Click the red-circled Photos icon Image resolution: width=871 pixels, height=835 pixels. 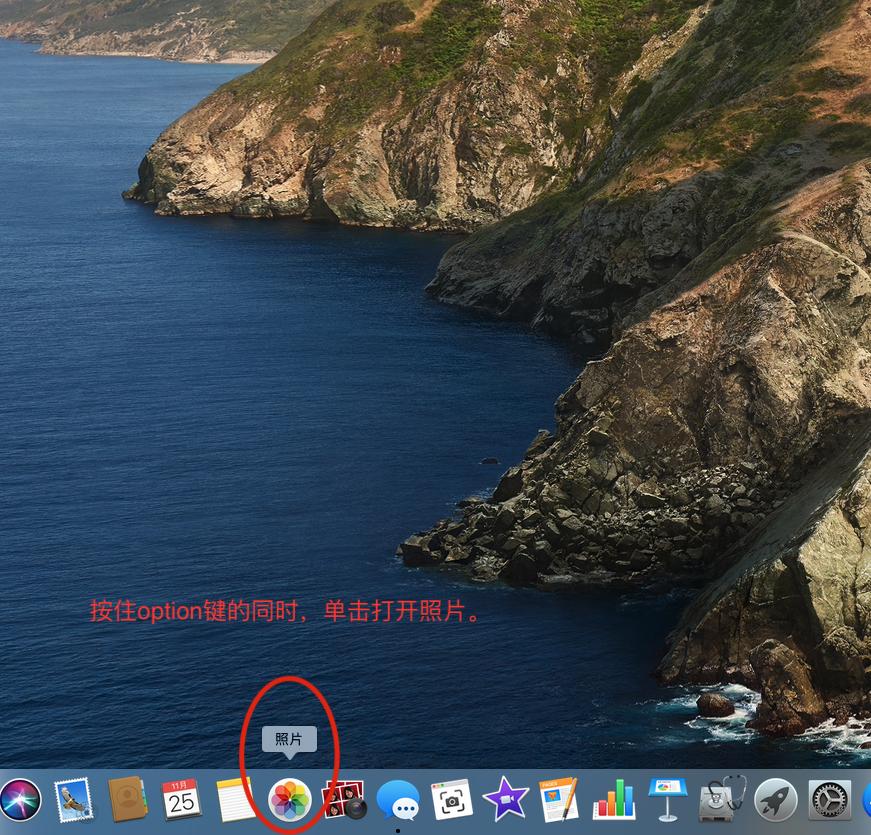point(290,800)
